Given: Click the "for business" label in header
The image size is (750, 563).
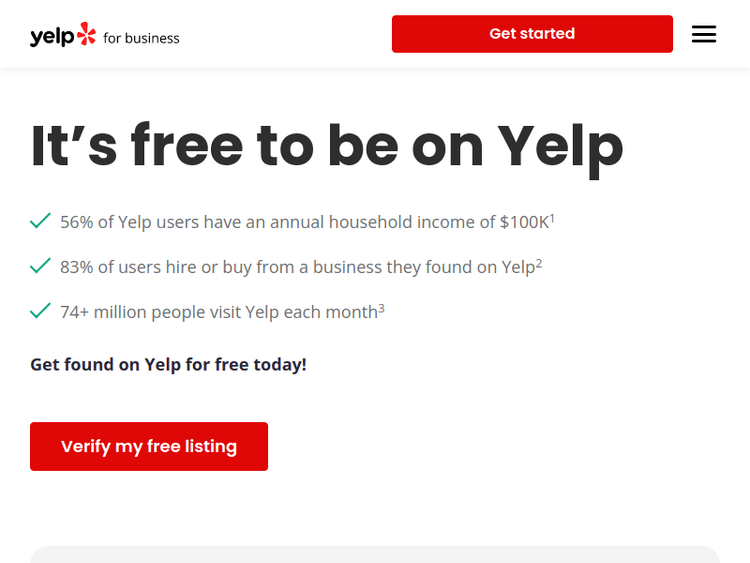Looking at the screenshot, I should pos(142,38).
